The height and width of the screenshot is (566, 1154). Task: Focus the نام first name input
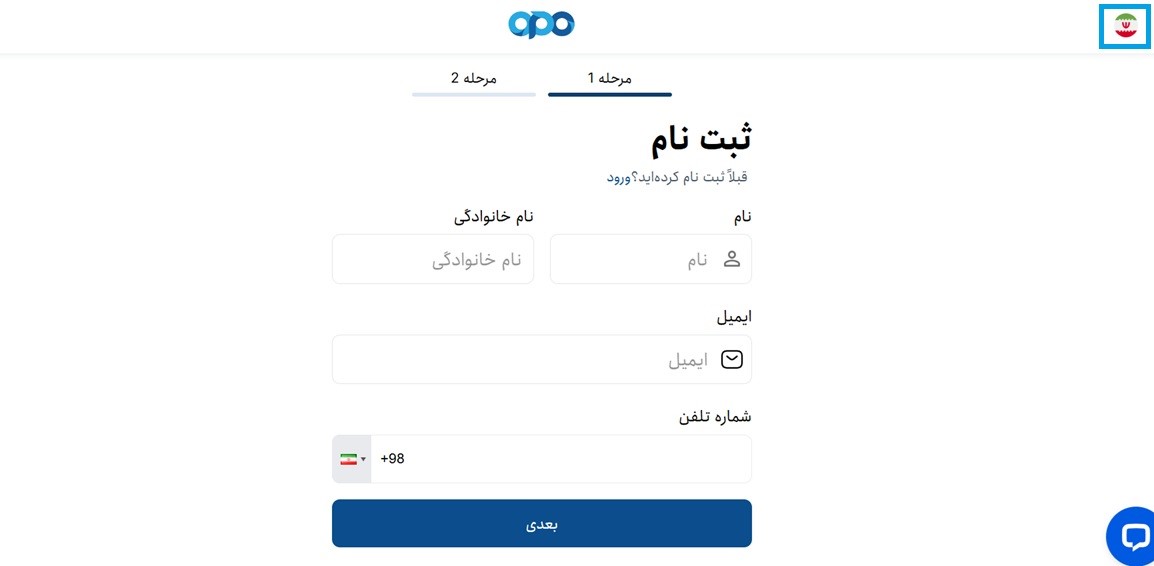[640, 259]
